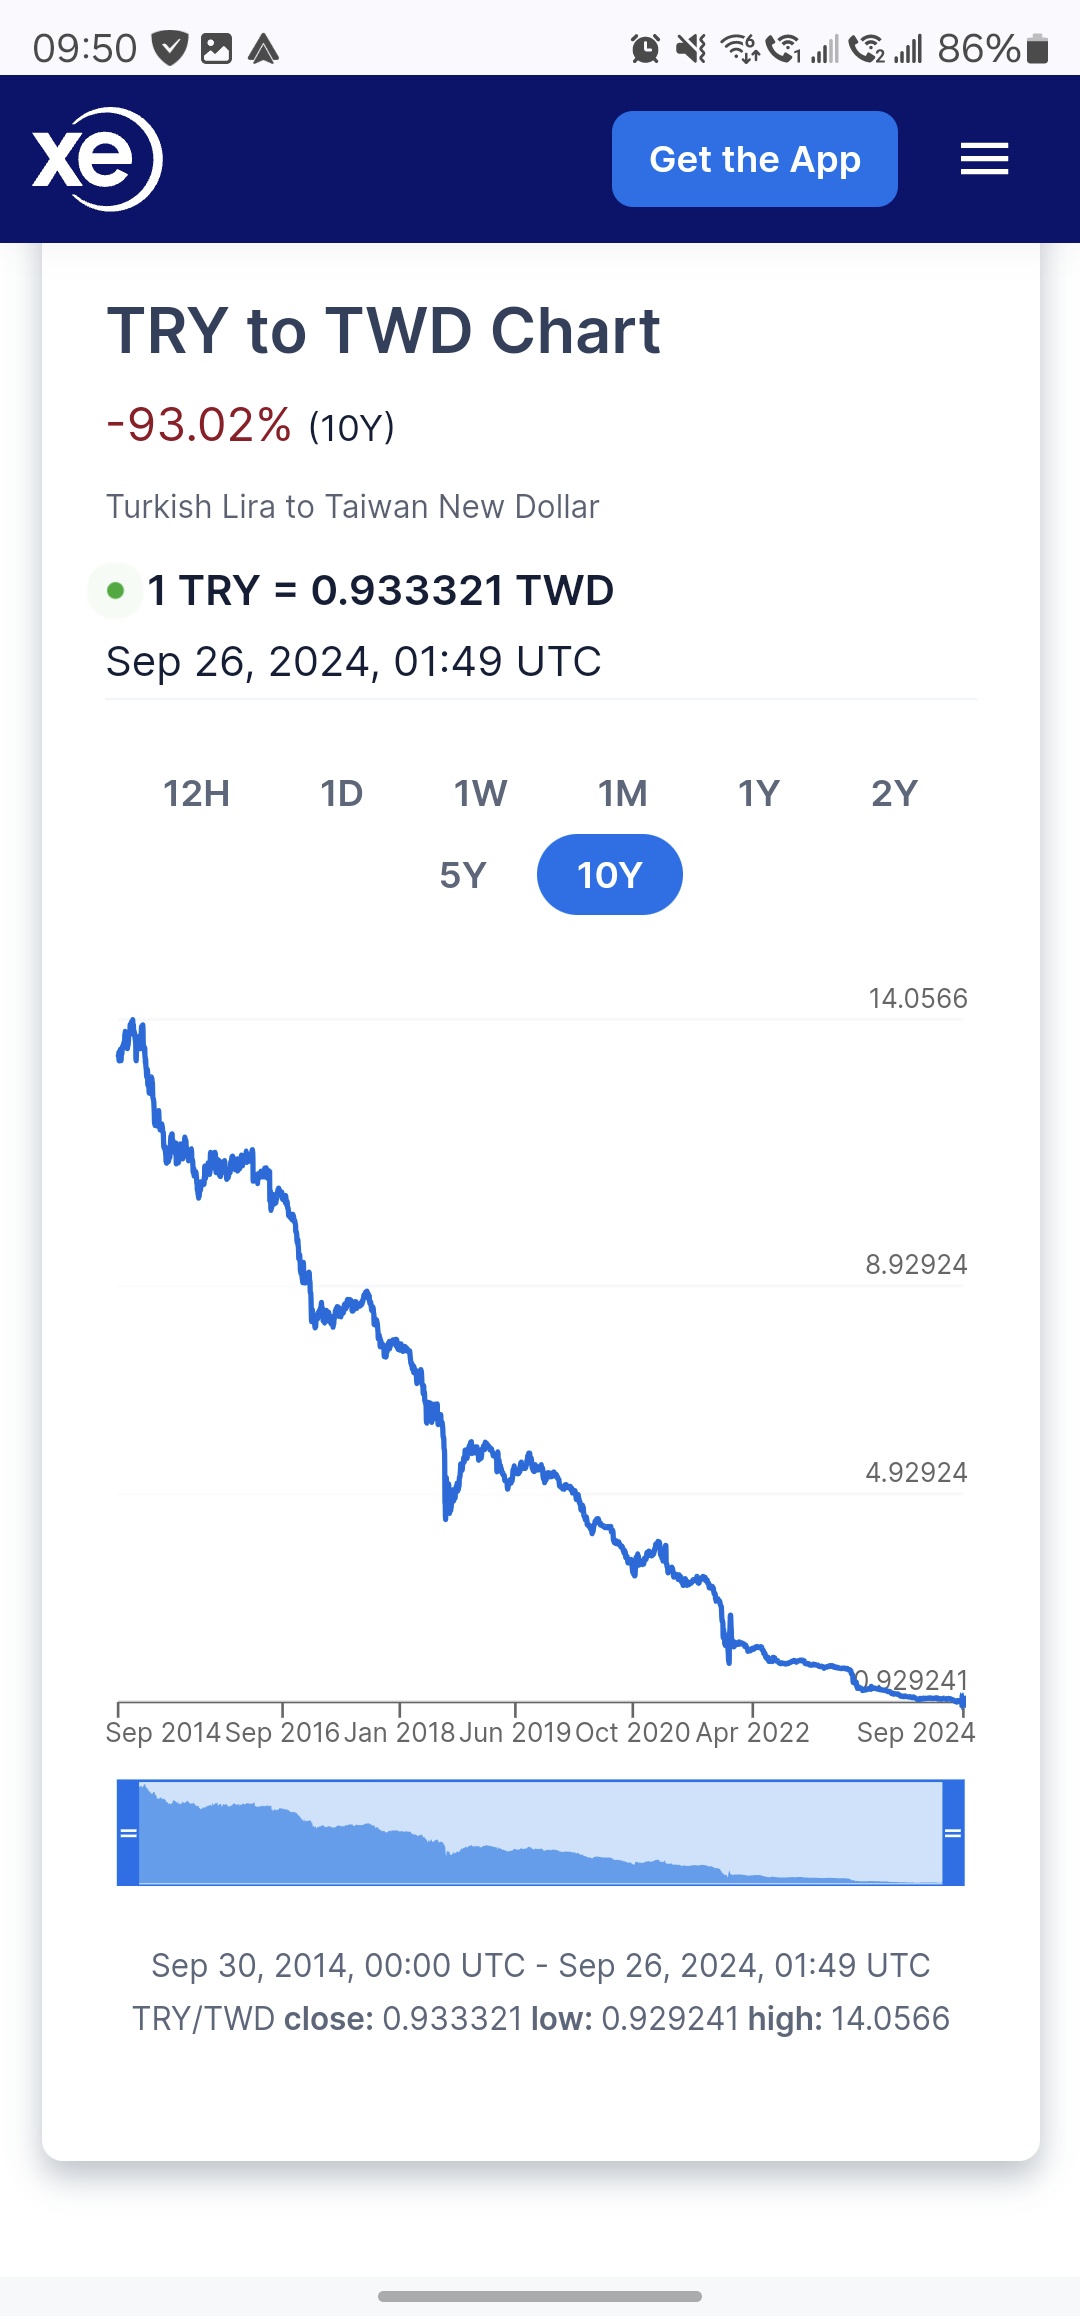Tap the alarm clock status icon

click(645, 48)
